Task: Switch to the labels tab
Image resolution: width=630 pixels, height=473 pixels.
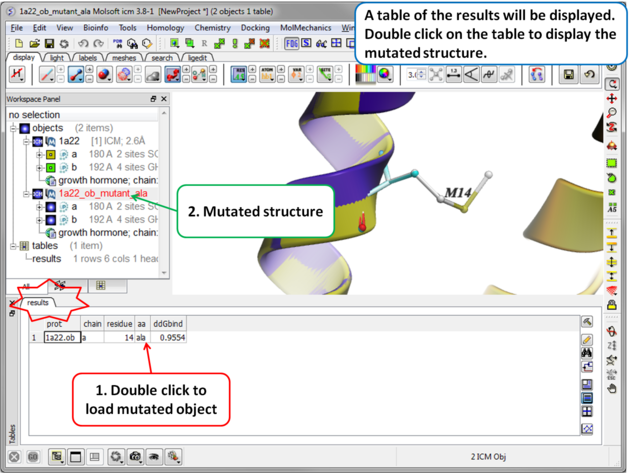Action: [88, 58]
